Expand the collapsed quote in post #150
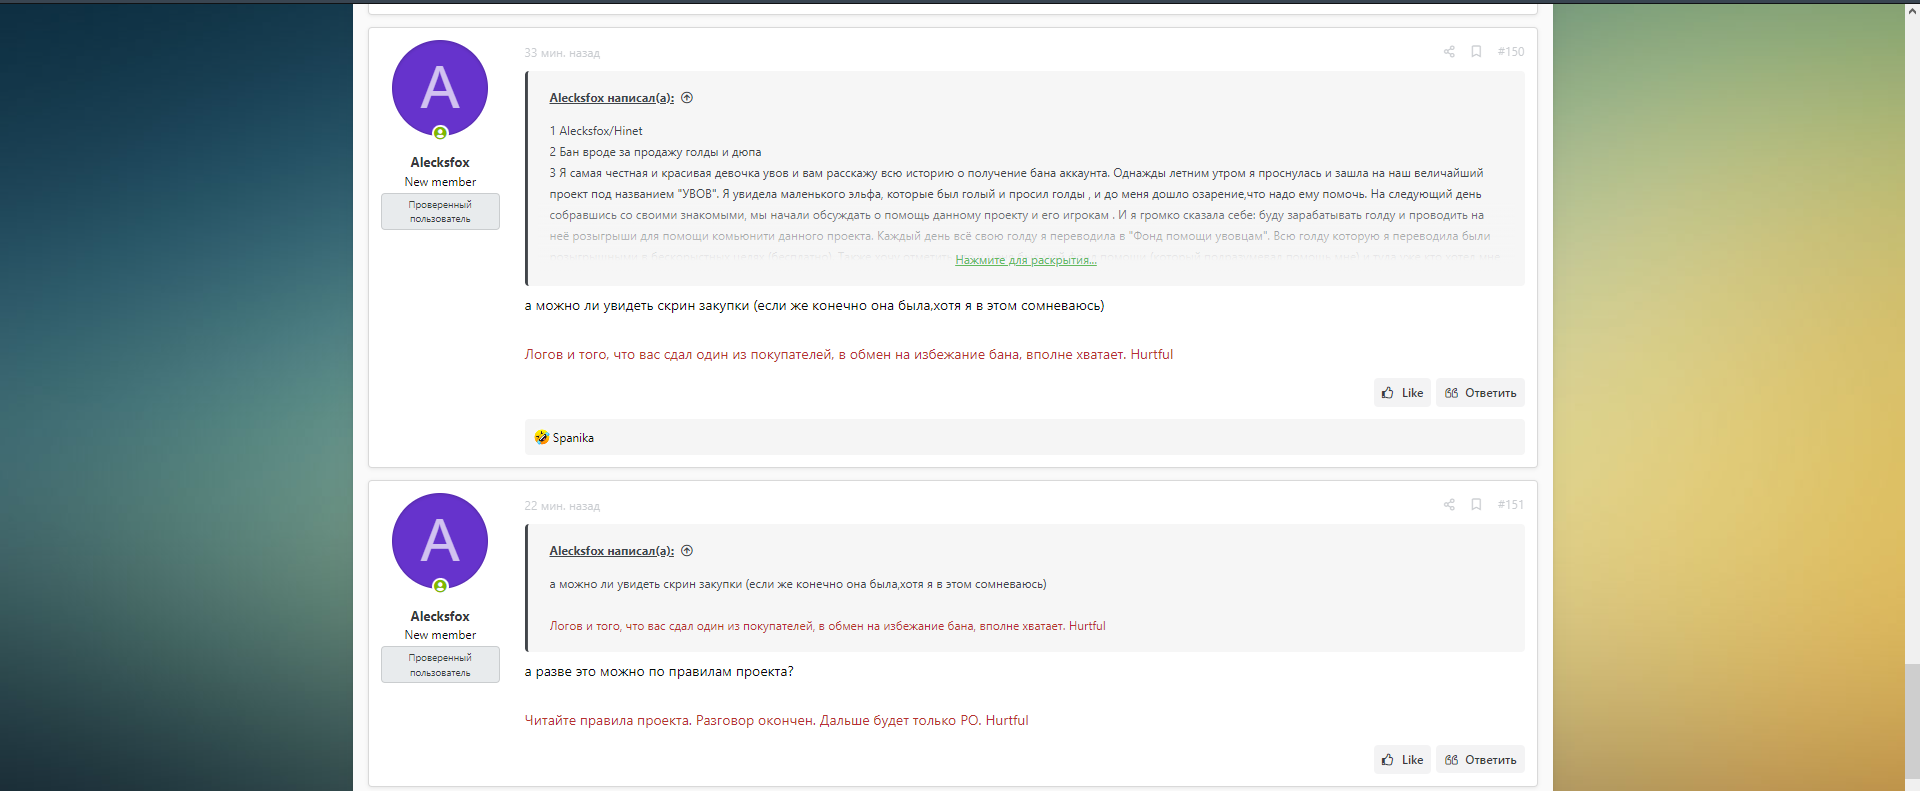1920x791 pixels. point(1025,260)
